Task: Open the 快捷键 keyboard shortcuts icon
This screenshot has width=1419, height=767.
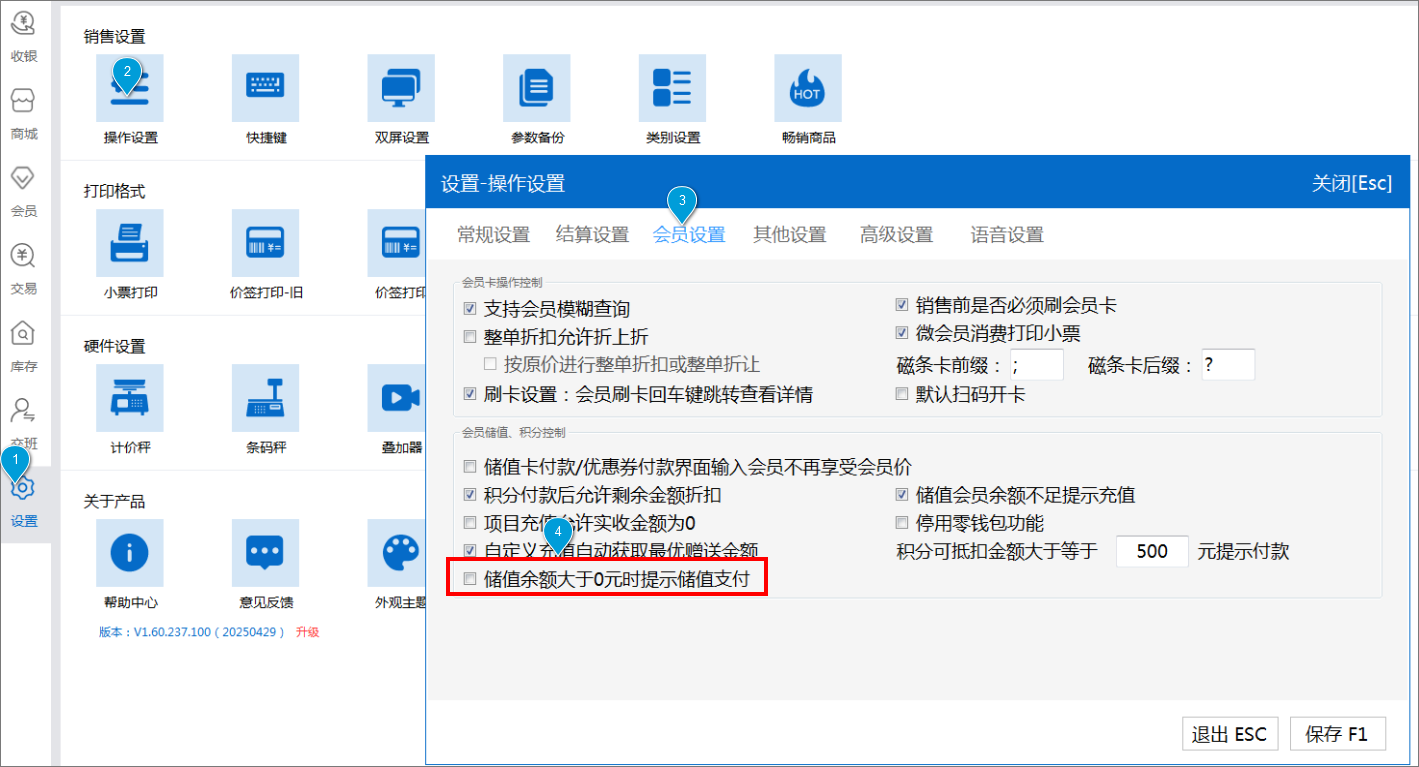Action: tap(265, 89)
